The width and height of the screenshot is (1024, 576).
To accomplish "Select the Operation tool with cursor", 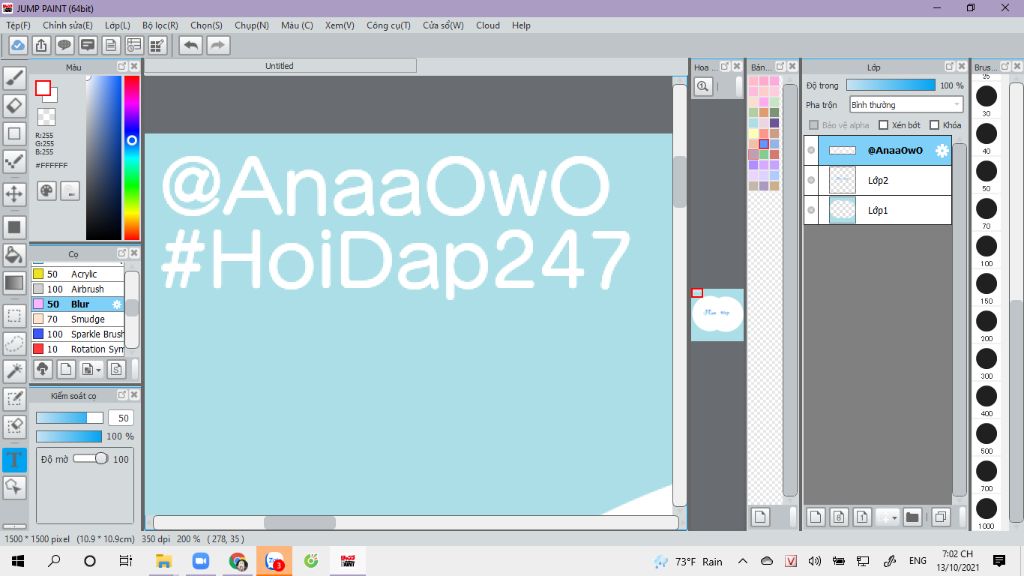I will click(x=14, y=487).
